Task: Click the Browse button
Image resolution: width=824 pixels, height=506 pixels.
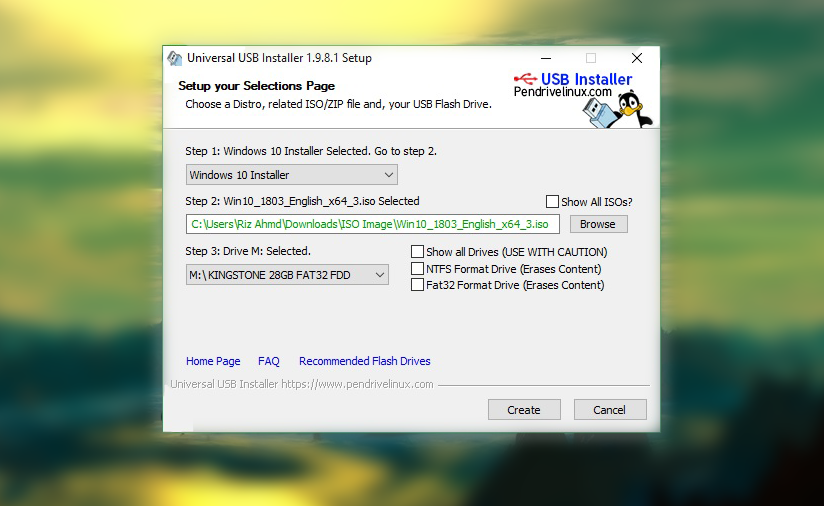Action: (x=599, y=224)
